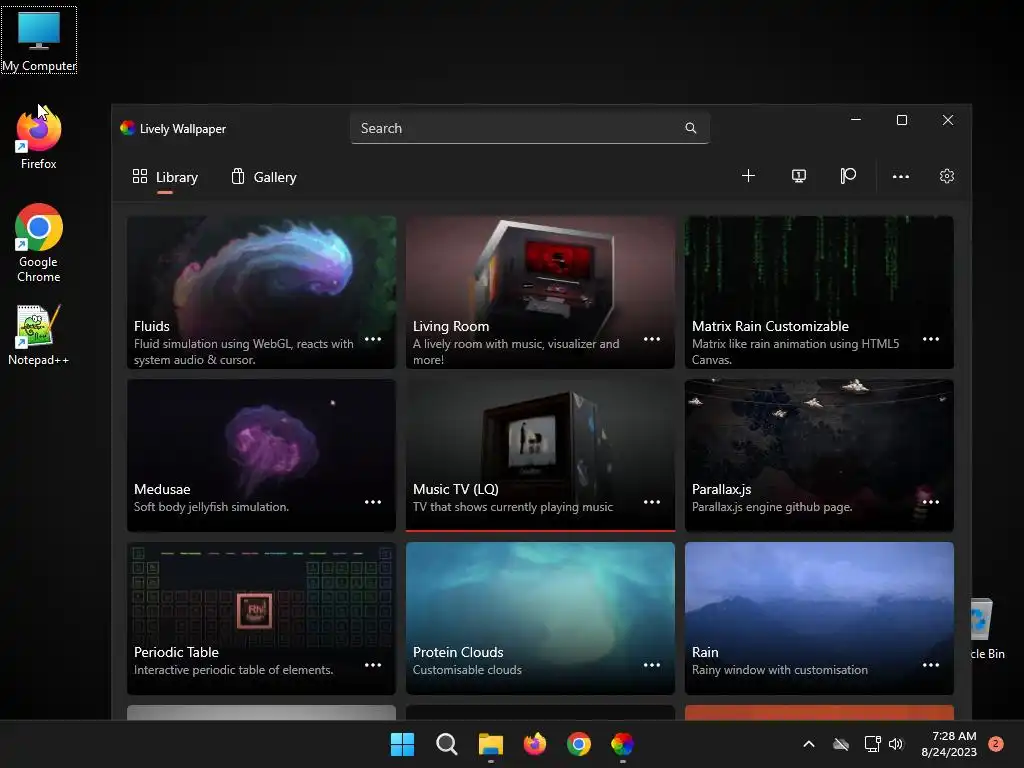Open more options for Protein Clouds wallpaper
The image size is (1024, 768).
tap(652, 665)
